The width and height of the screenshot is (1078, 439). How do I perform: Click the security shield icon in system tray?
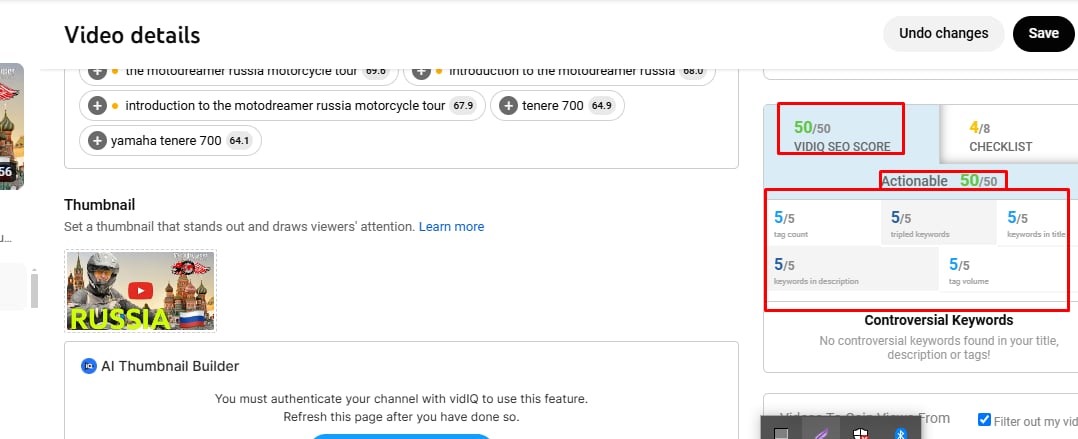[859, 433]
